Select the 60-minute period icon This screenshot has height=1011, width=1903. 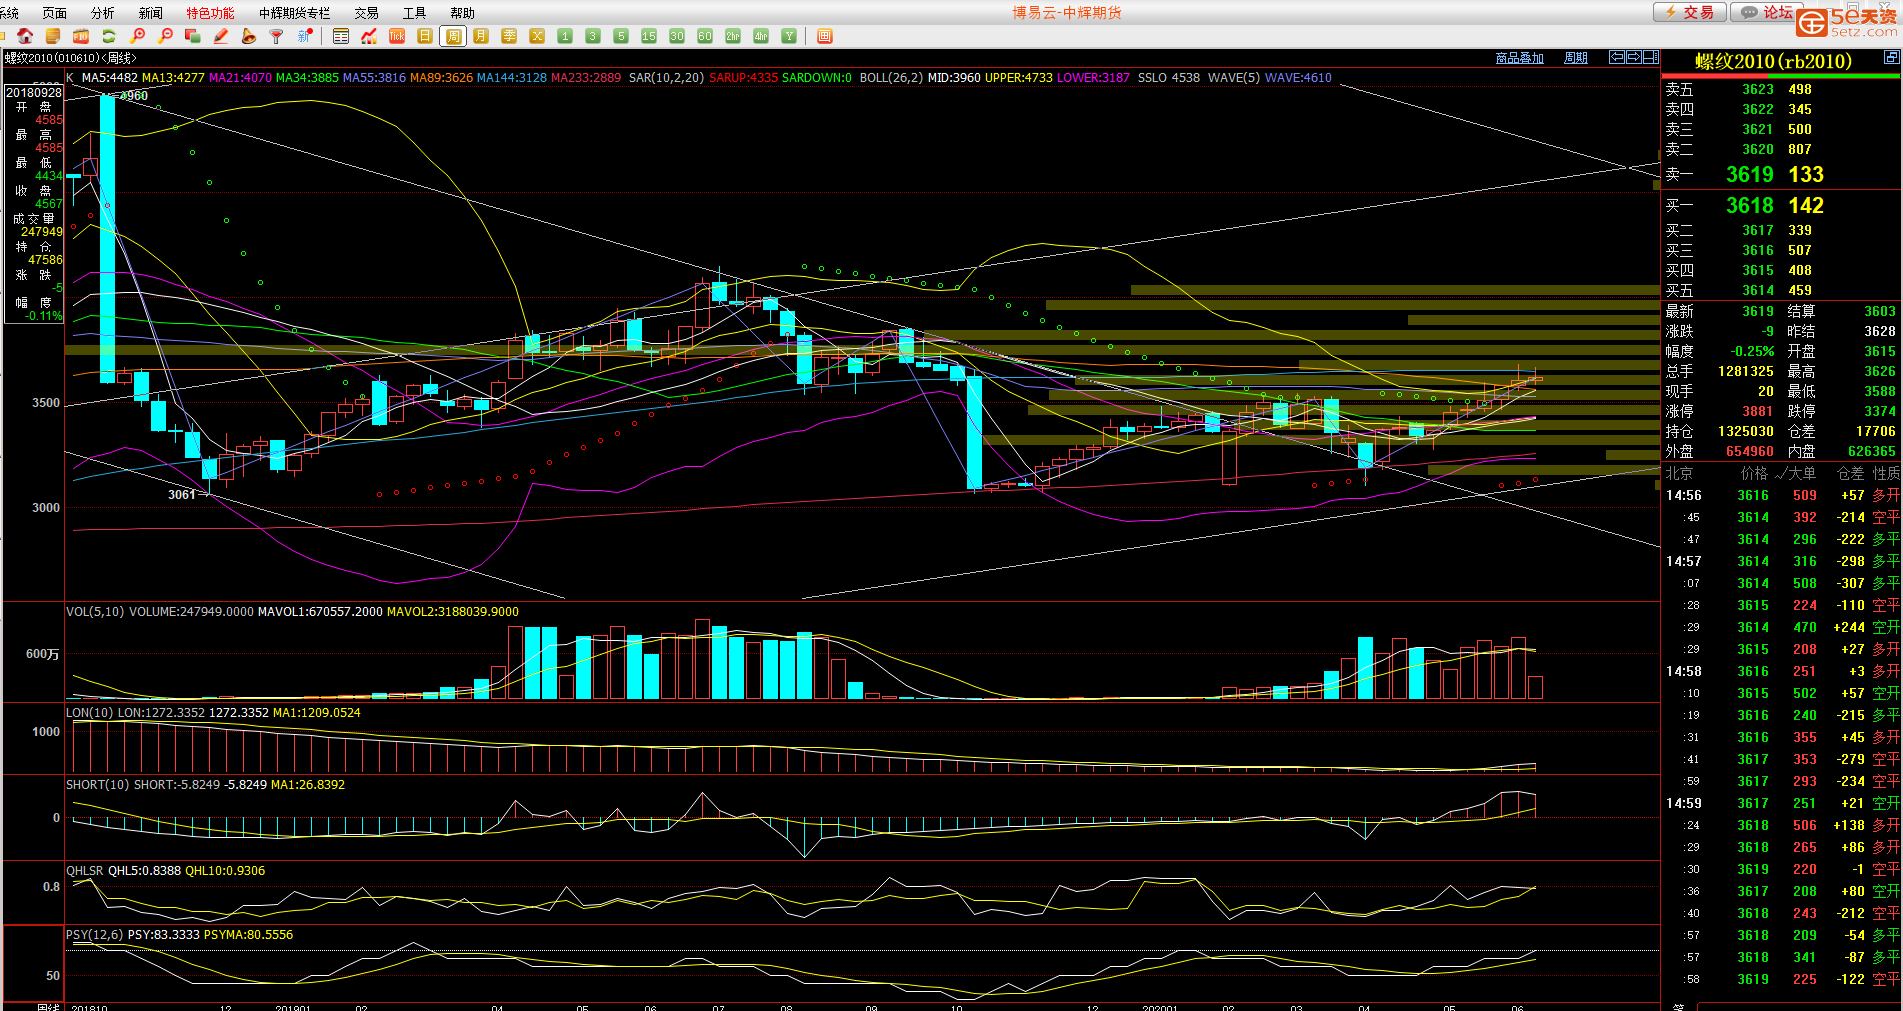click(x=705, y=36)
